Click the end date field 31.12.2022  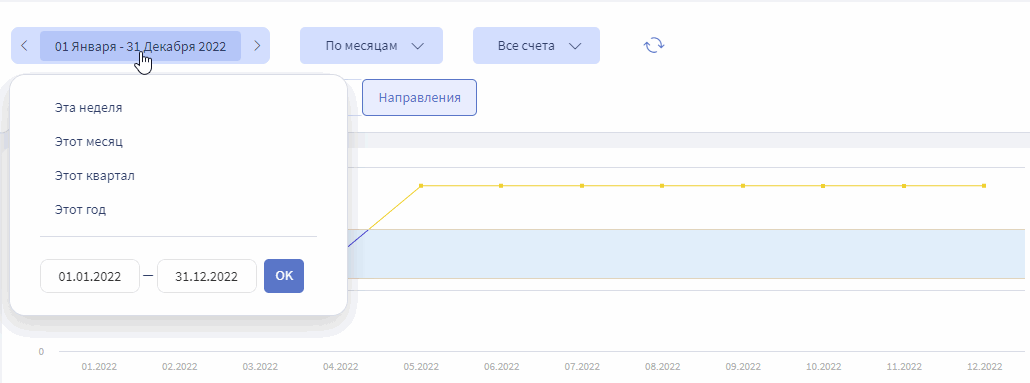coord(207,276)
